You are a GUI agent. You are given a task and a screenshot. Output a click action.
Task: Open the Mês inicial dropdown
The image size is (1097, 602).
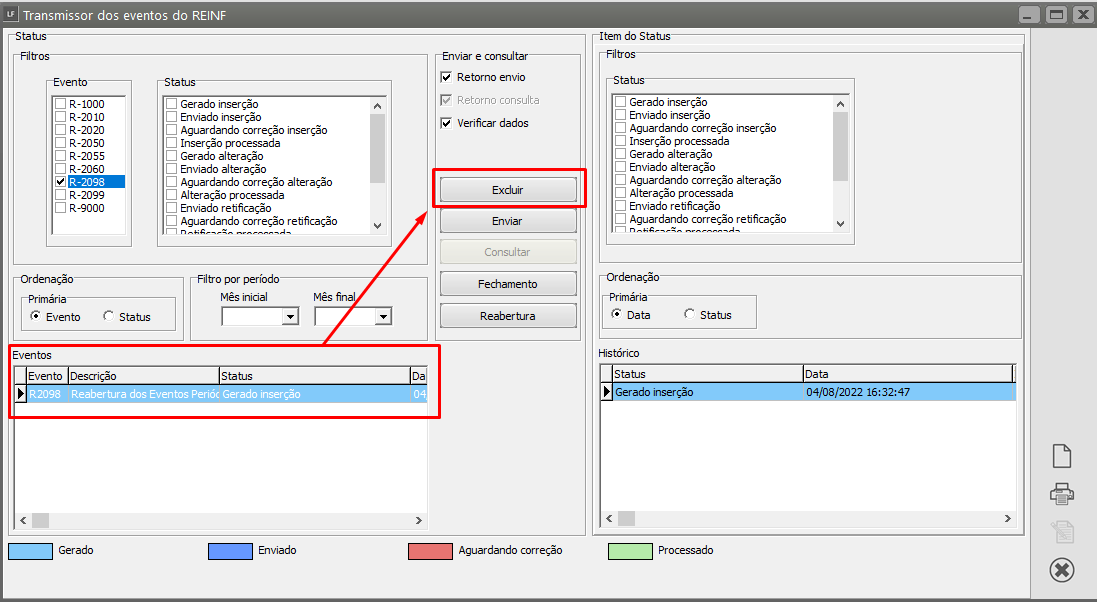290,317
